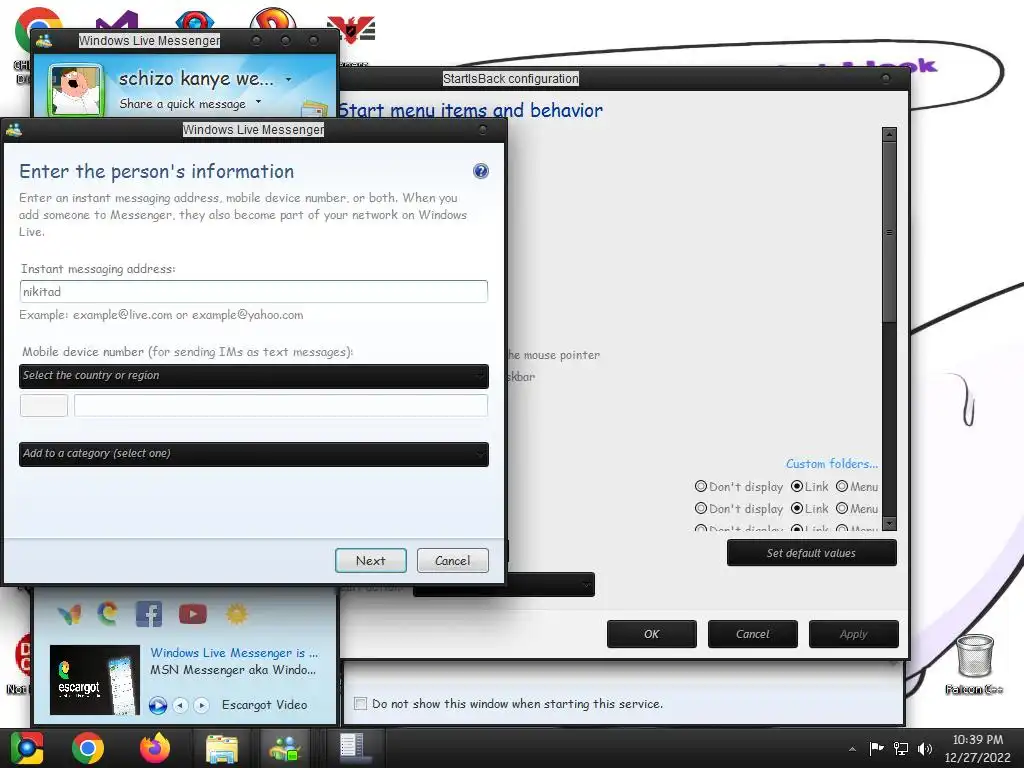Viewport: 1024px width, 768px height.
Task: Play the Escargot Video
Action: tap(157, 705)
